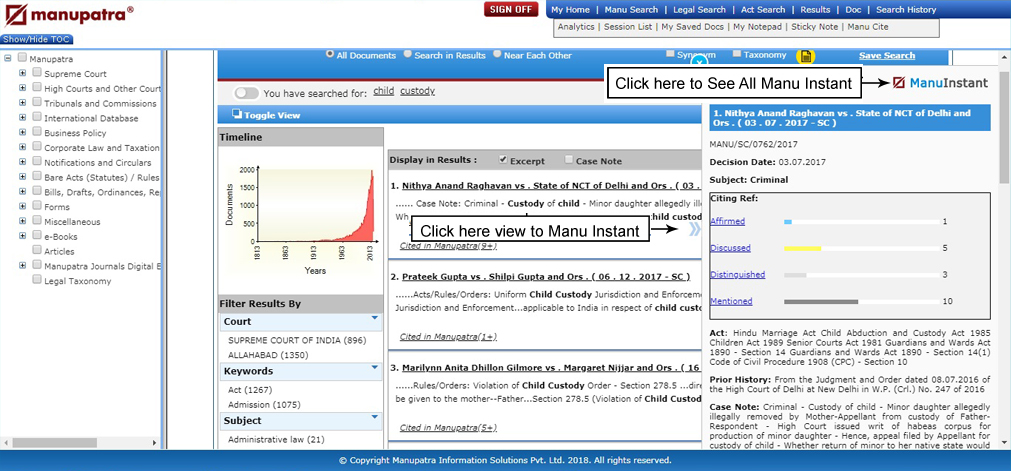Close the Manu Instant panel with X
Screen dimensions: 1011x471
tap(700, 63)
